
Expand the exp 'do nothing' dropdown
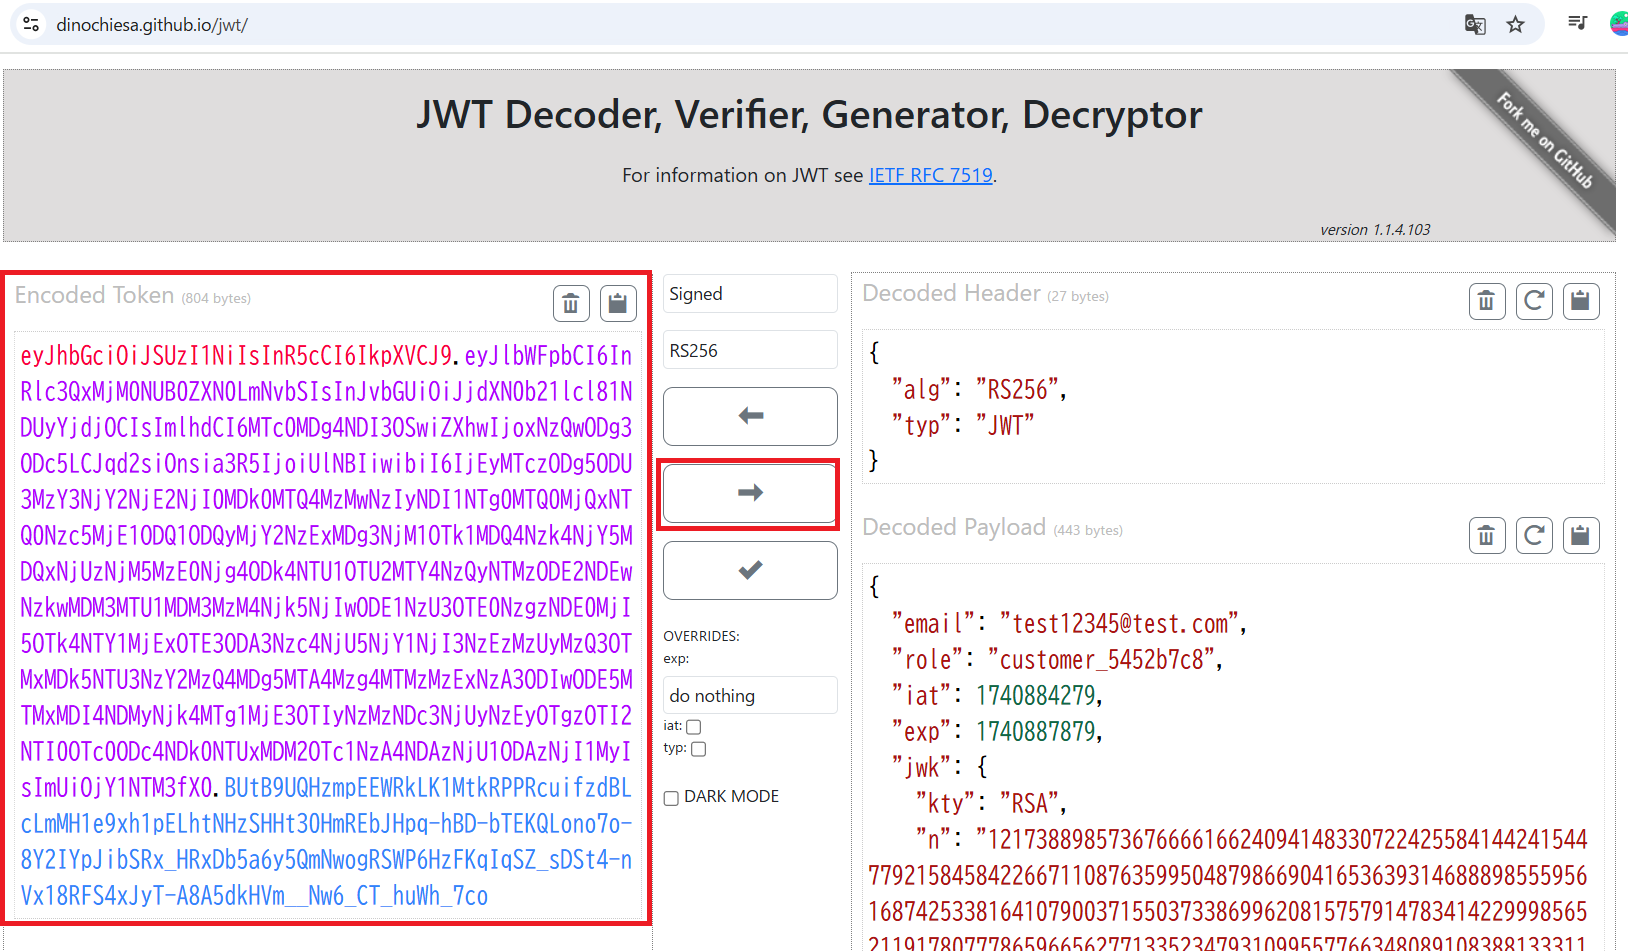pos(750,696)
